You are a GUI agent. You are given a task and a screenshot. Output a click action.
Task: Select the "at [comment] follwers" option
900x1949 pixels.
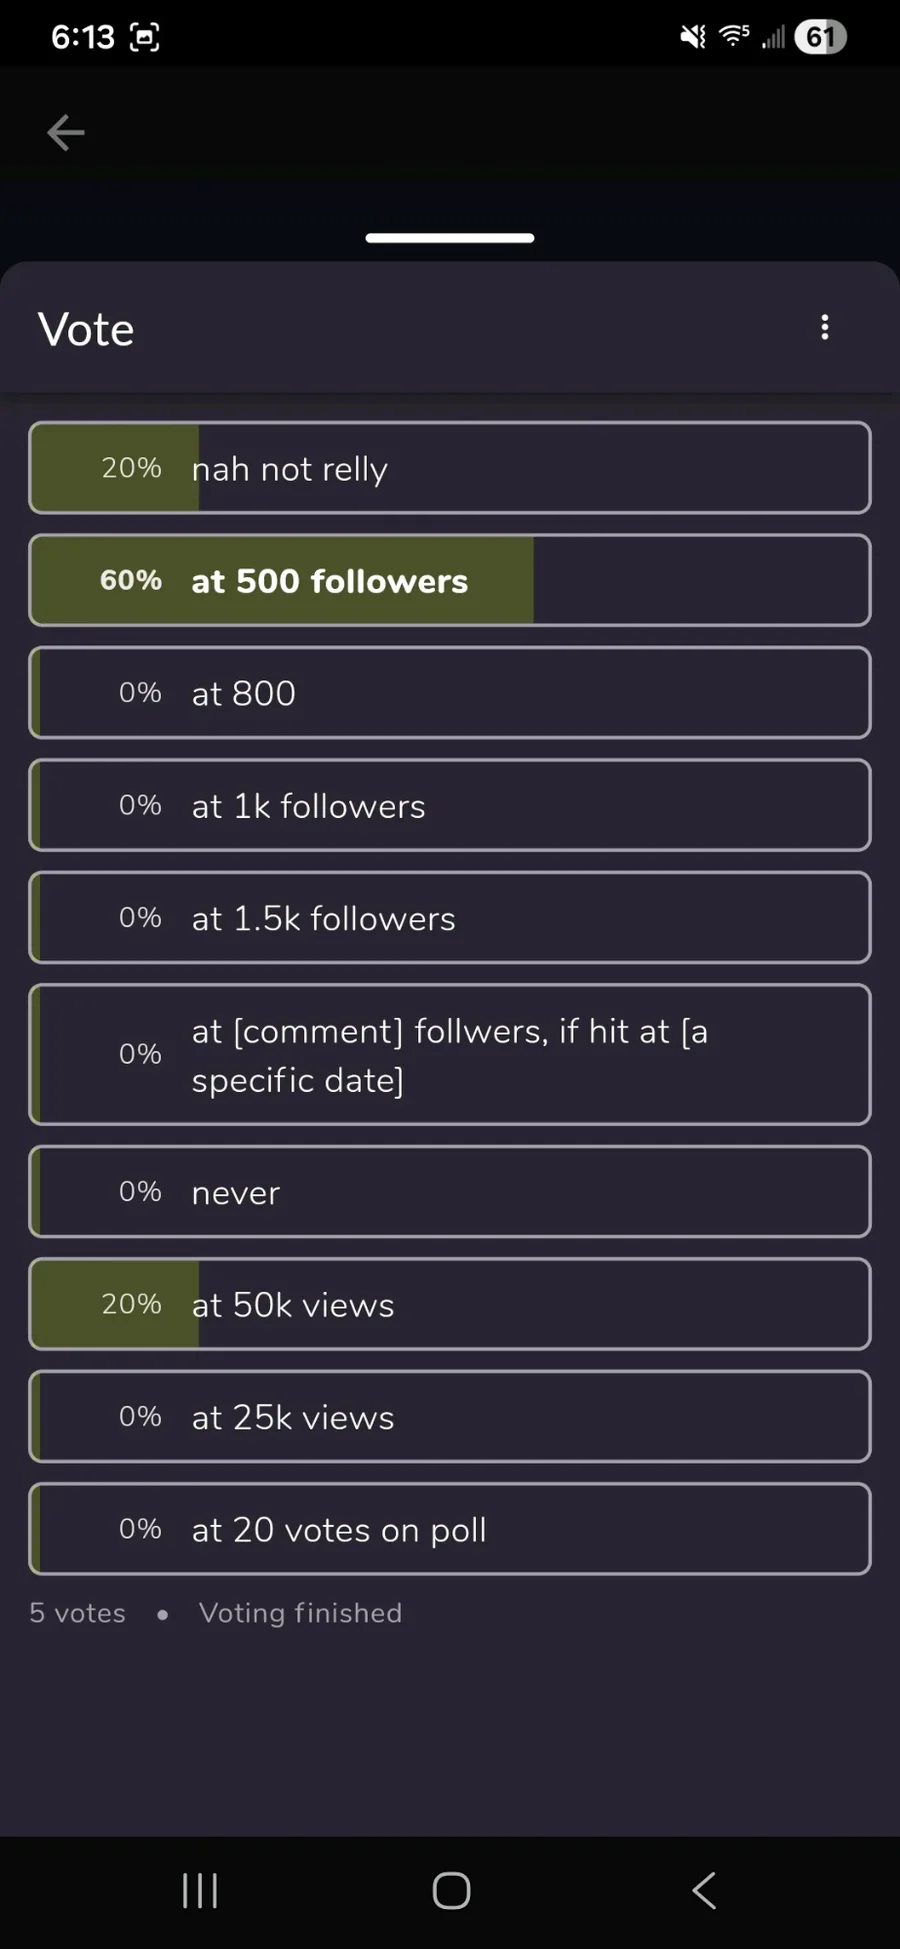point(450,1055)
